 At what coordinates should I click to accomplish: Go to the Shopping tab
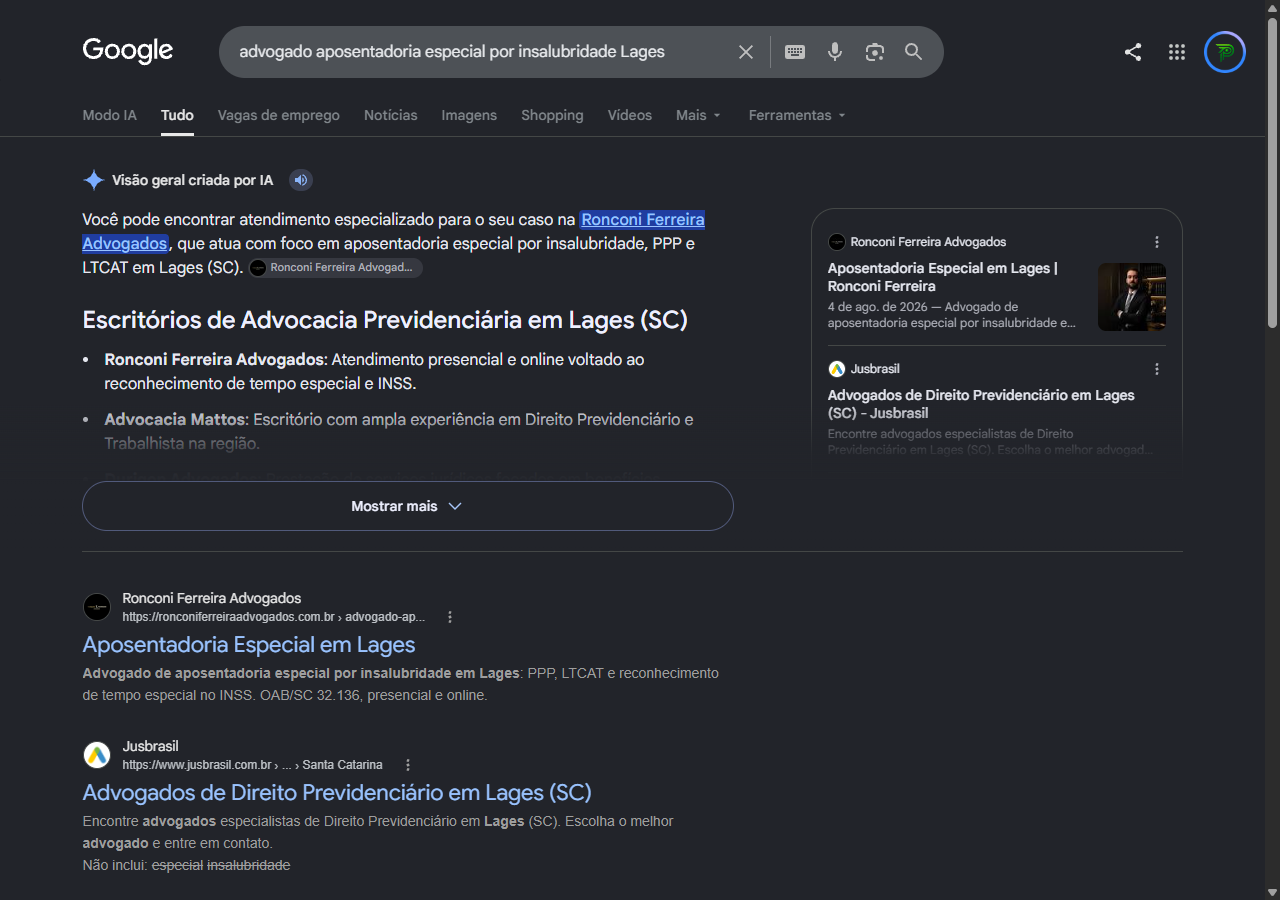[552, 115]
